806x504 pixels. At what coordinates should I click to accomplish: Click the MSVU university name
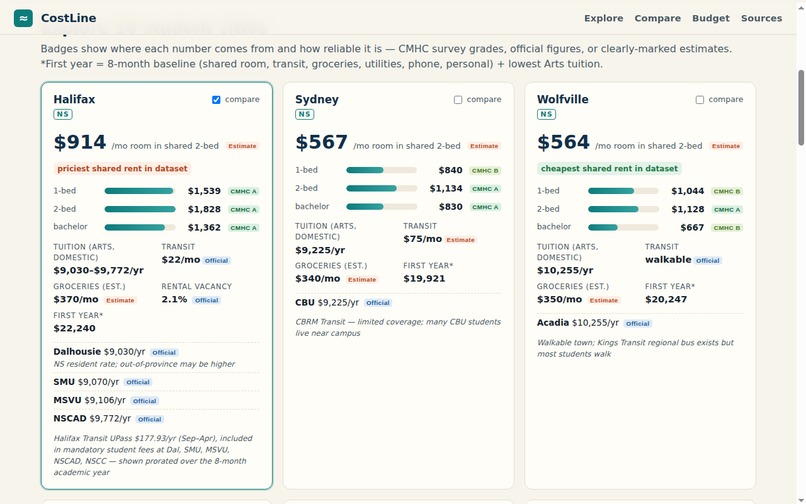pos(67,401)
